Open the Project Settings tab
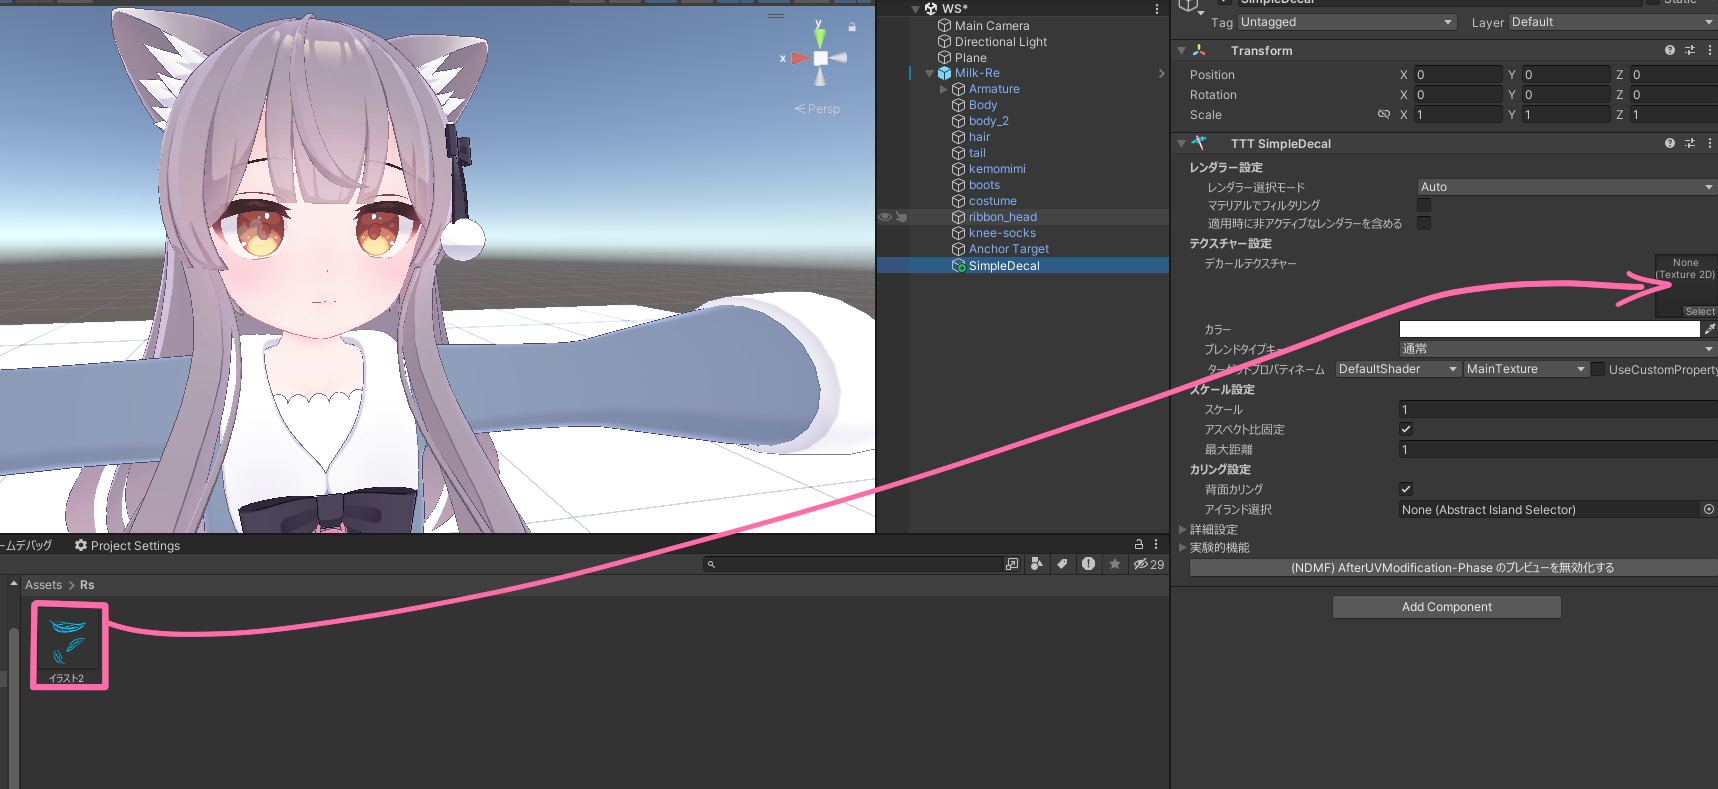Image resolution: width=1718 pixels, height=789 pixels. point(127,545)
